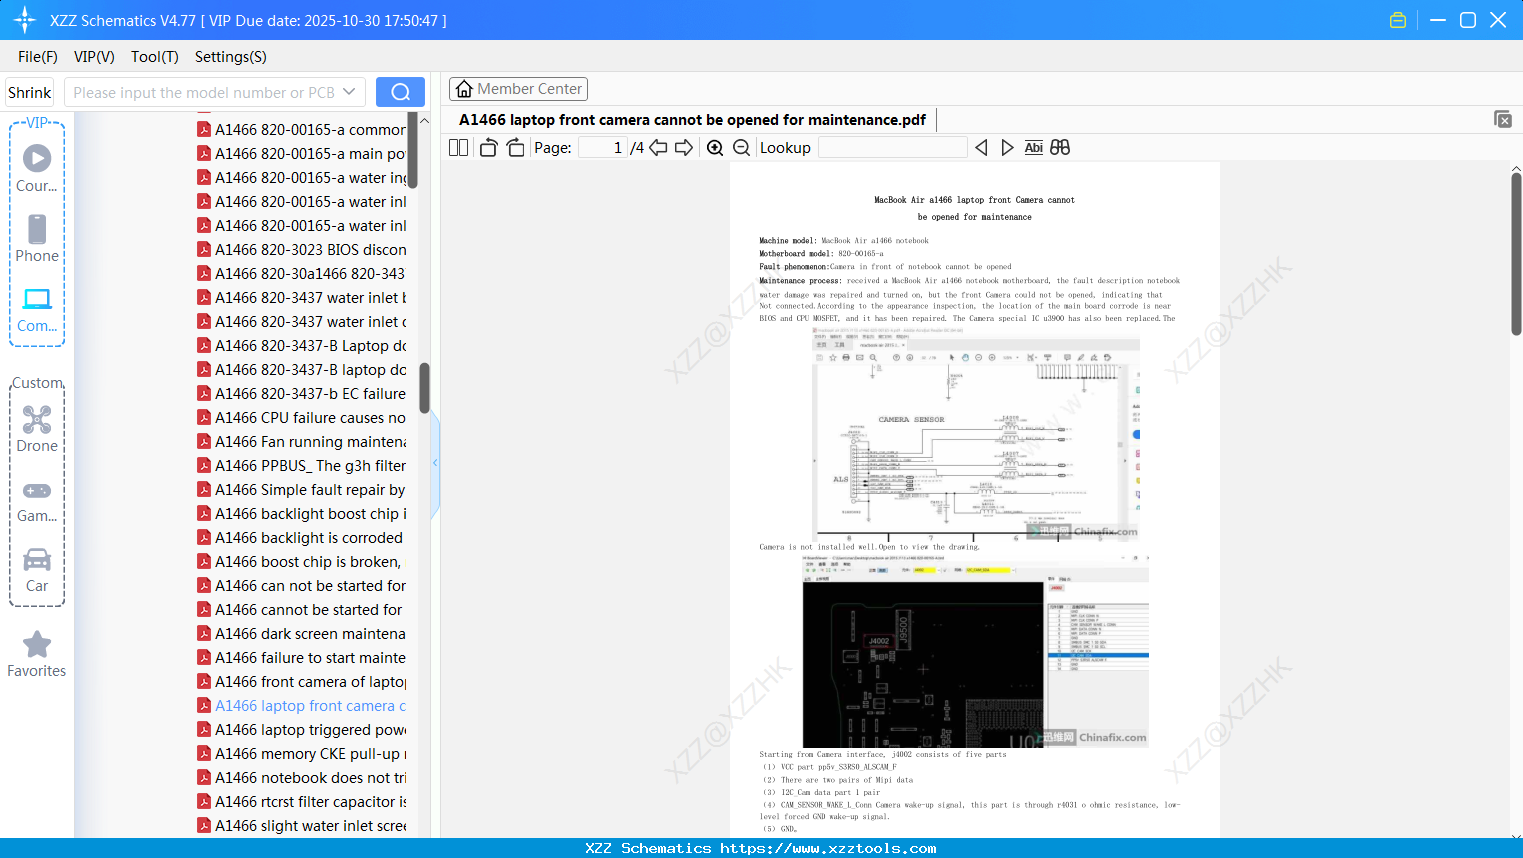Viewport: 1523px width, 858px height.
Task: Open 'A1466 820-3023 BIOS discon' file
Action: coord(301,250)
